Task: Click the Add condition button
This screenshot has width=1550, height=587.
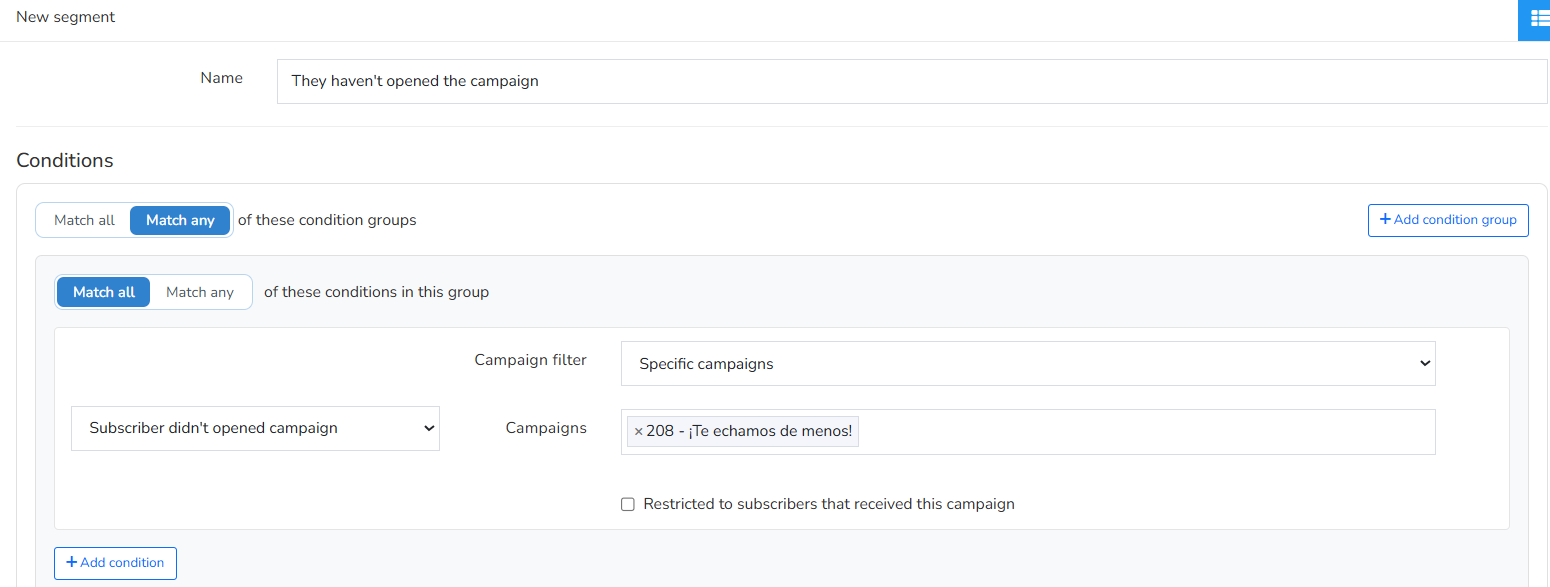Action: 115,563
